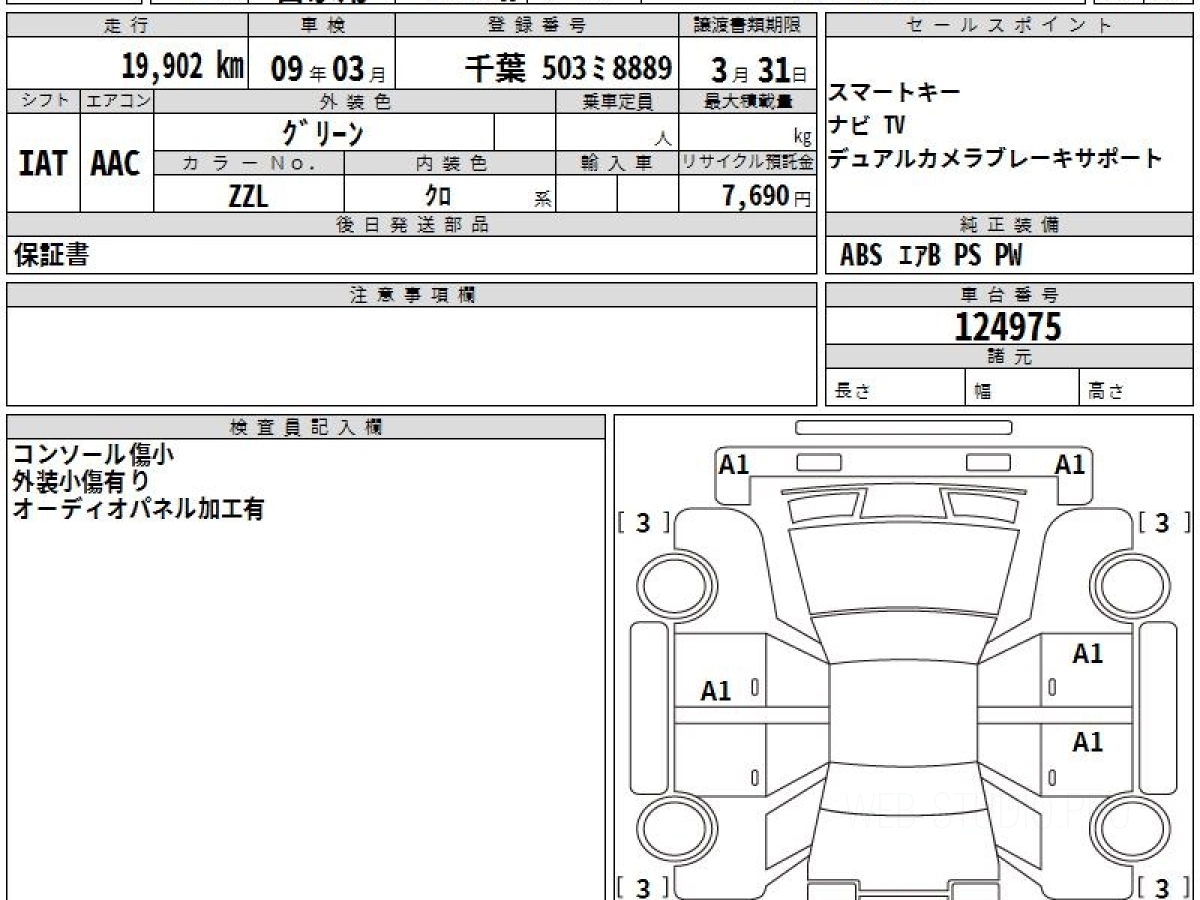The height and width of the screenshot is (900, 1200).
Task: Click the スマートキー sales point entry
Action: [895, 93]
